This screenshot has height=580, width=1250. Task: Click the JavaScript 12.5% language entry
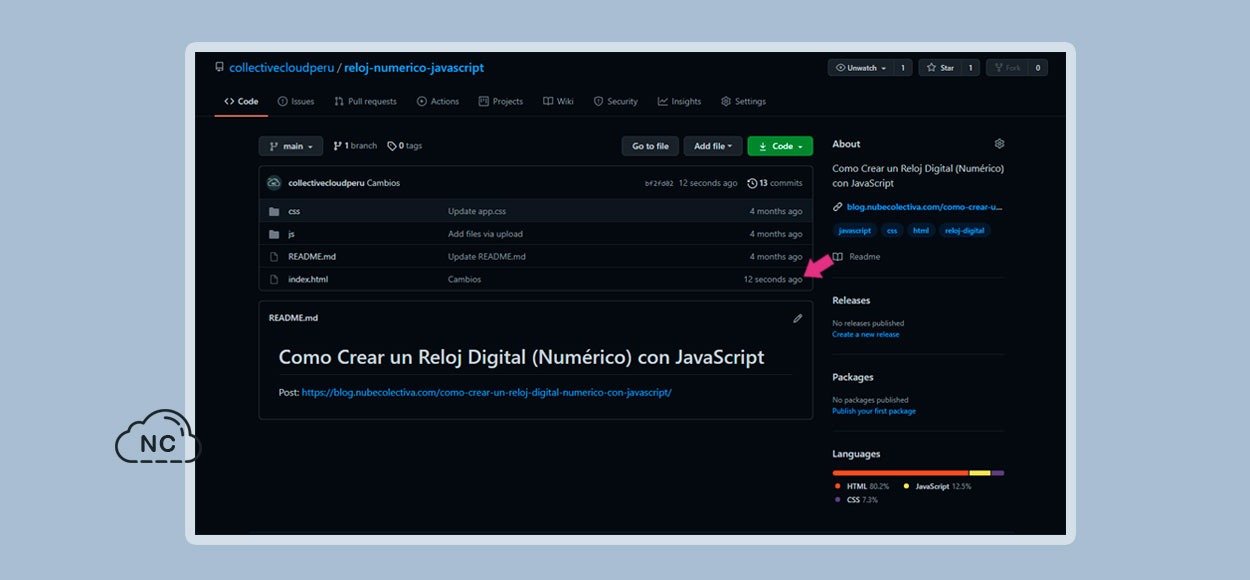coord(937,486)
